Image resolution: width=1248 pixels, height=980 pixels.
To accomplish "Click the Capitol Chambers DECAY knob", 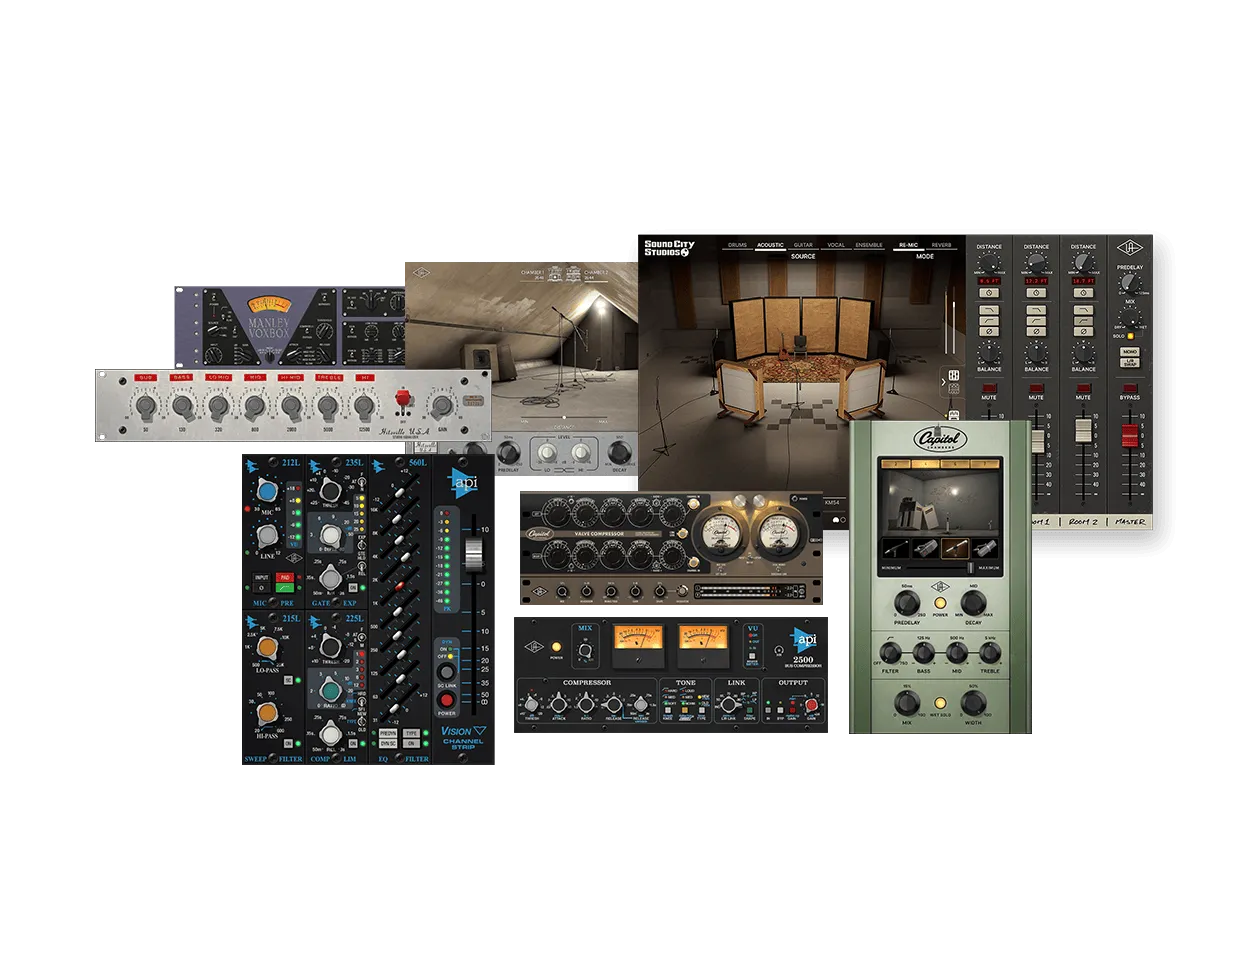I will [973, 603].
